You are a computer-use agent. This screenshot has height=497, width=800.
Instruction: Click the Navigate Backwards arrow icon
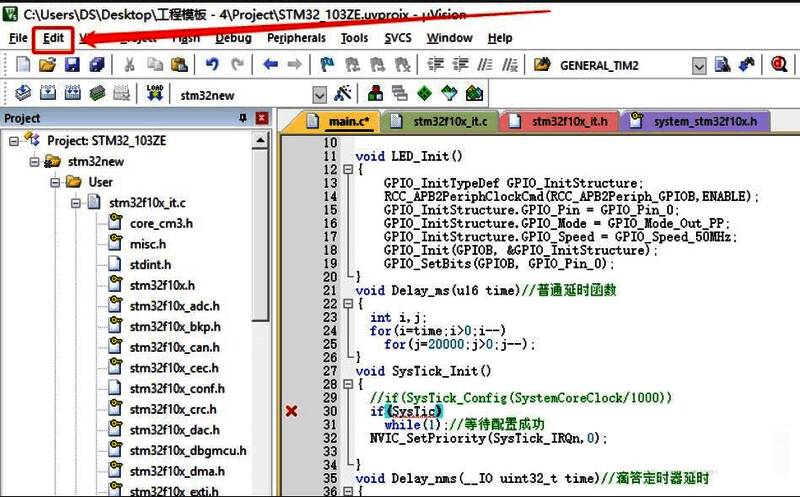270,65
